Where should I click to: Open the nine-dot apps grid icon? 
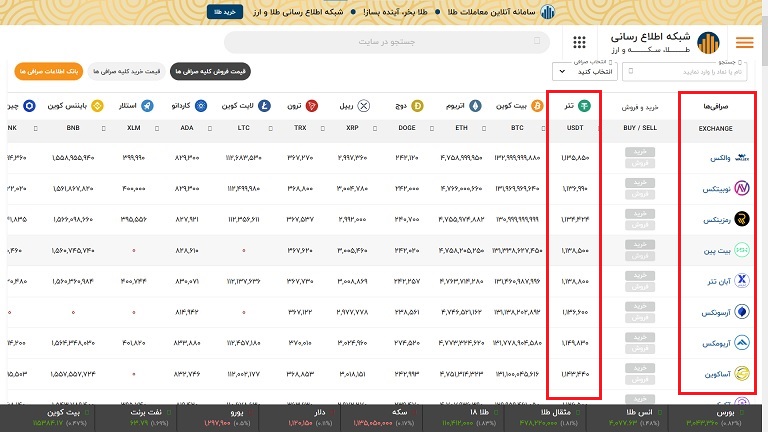click(x=580, y=42)
